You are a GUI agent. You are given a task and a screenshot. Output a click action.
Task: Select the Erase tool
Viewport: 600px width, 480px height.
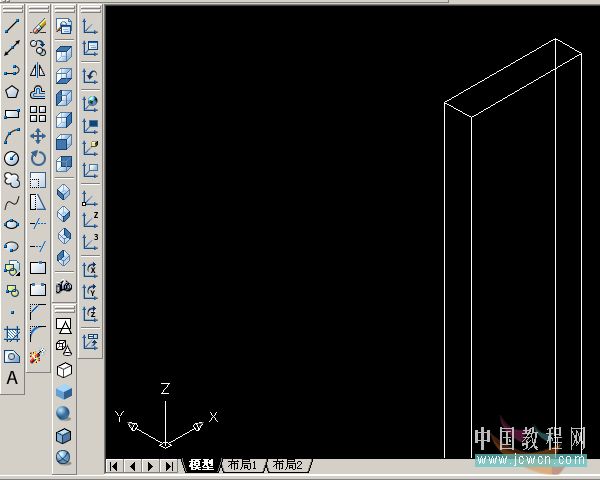coord(38,26)
